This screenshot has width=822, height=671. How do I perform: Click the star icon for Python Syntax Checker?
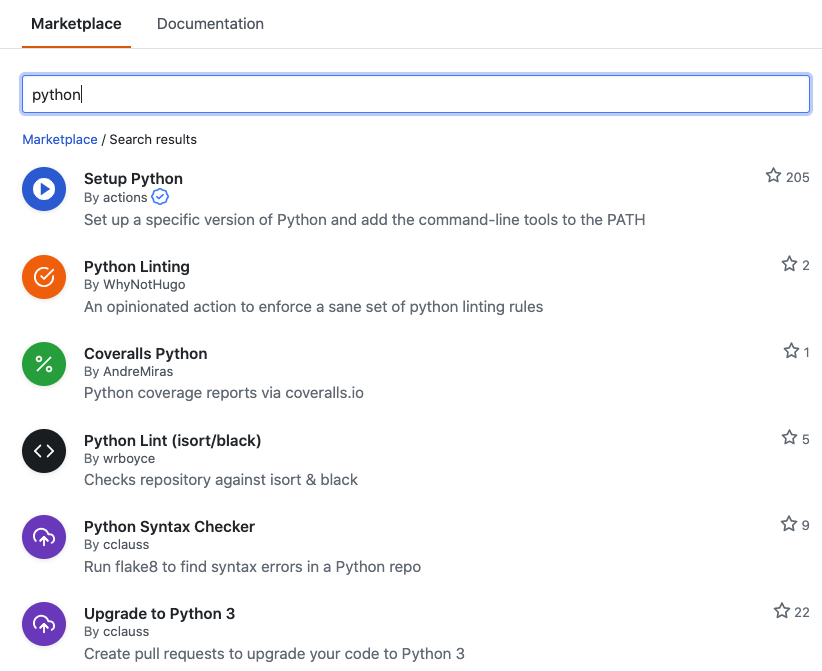tap(788, 524)
